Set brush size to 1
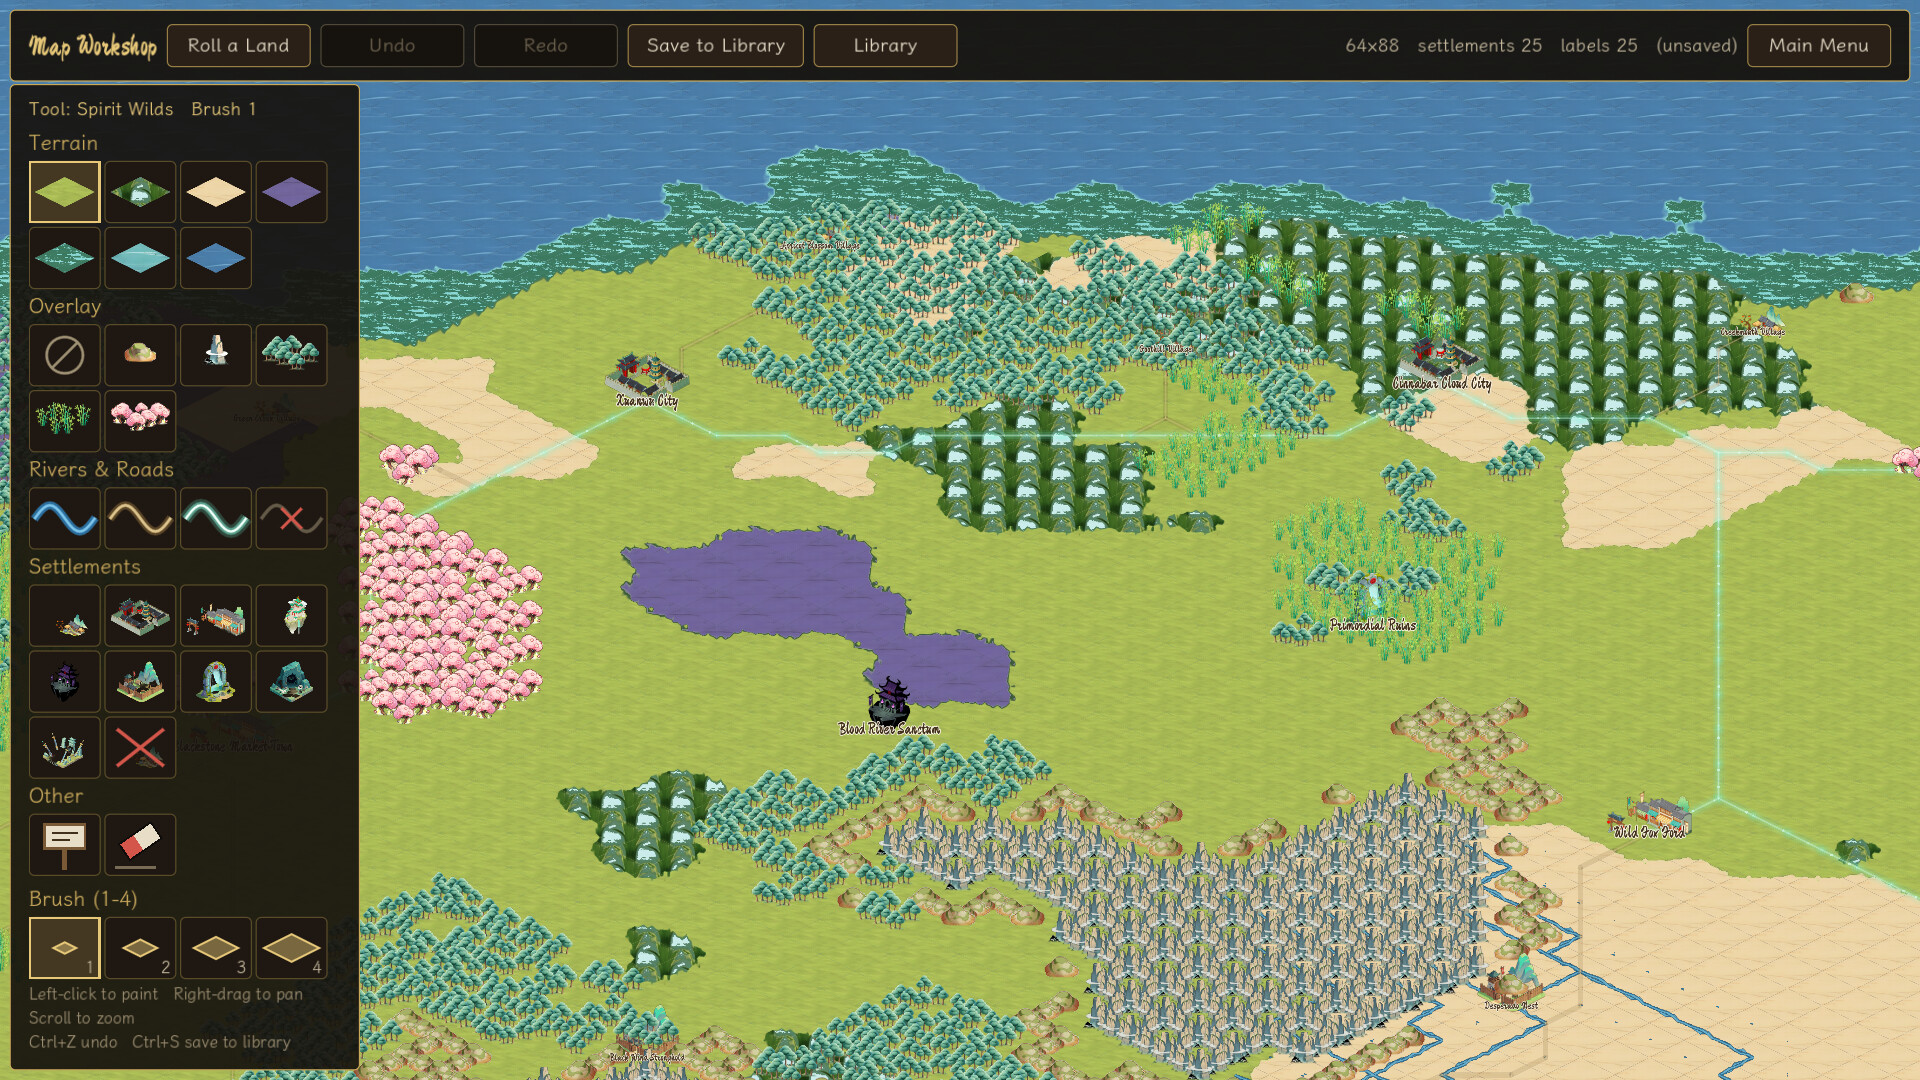Image resolution: width=1920 pixels, height=1080 pixels. tap(64, 947)
